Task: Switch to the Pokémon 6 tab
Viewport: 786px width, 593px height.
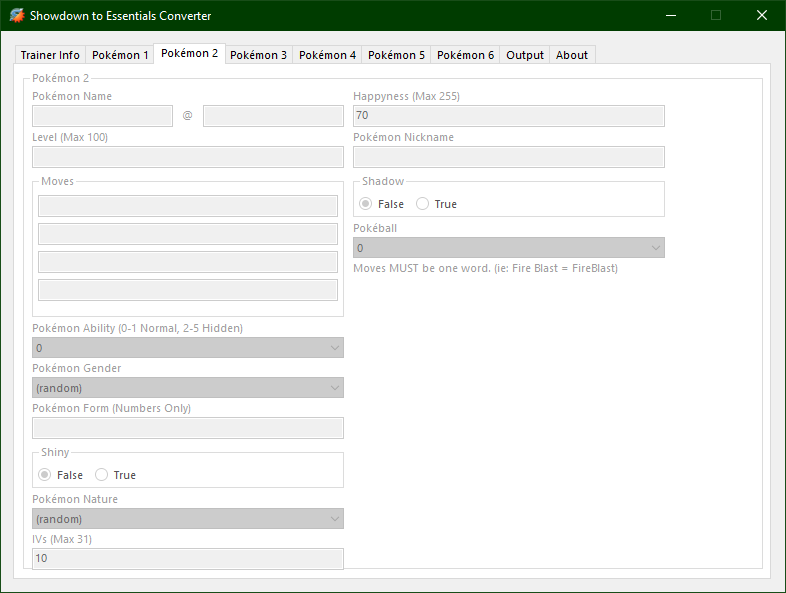Action: [x=465, y=55]
